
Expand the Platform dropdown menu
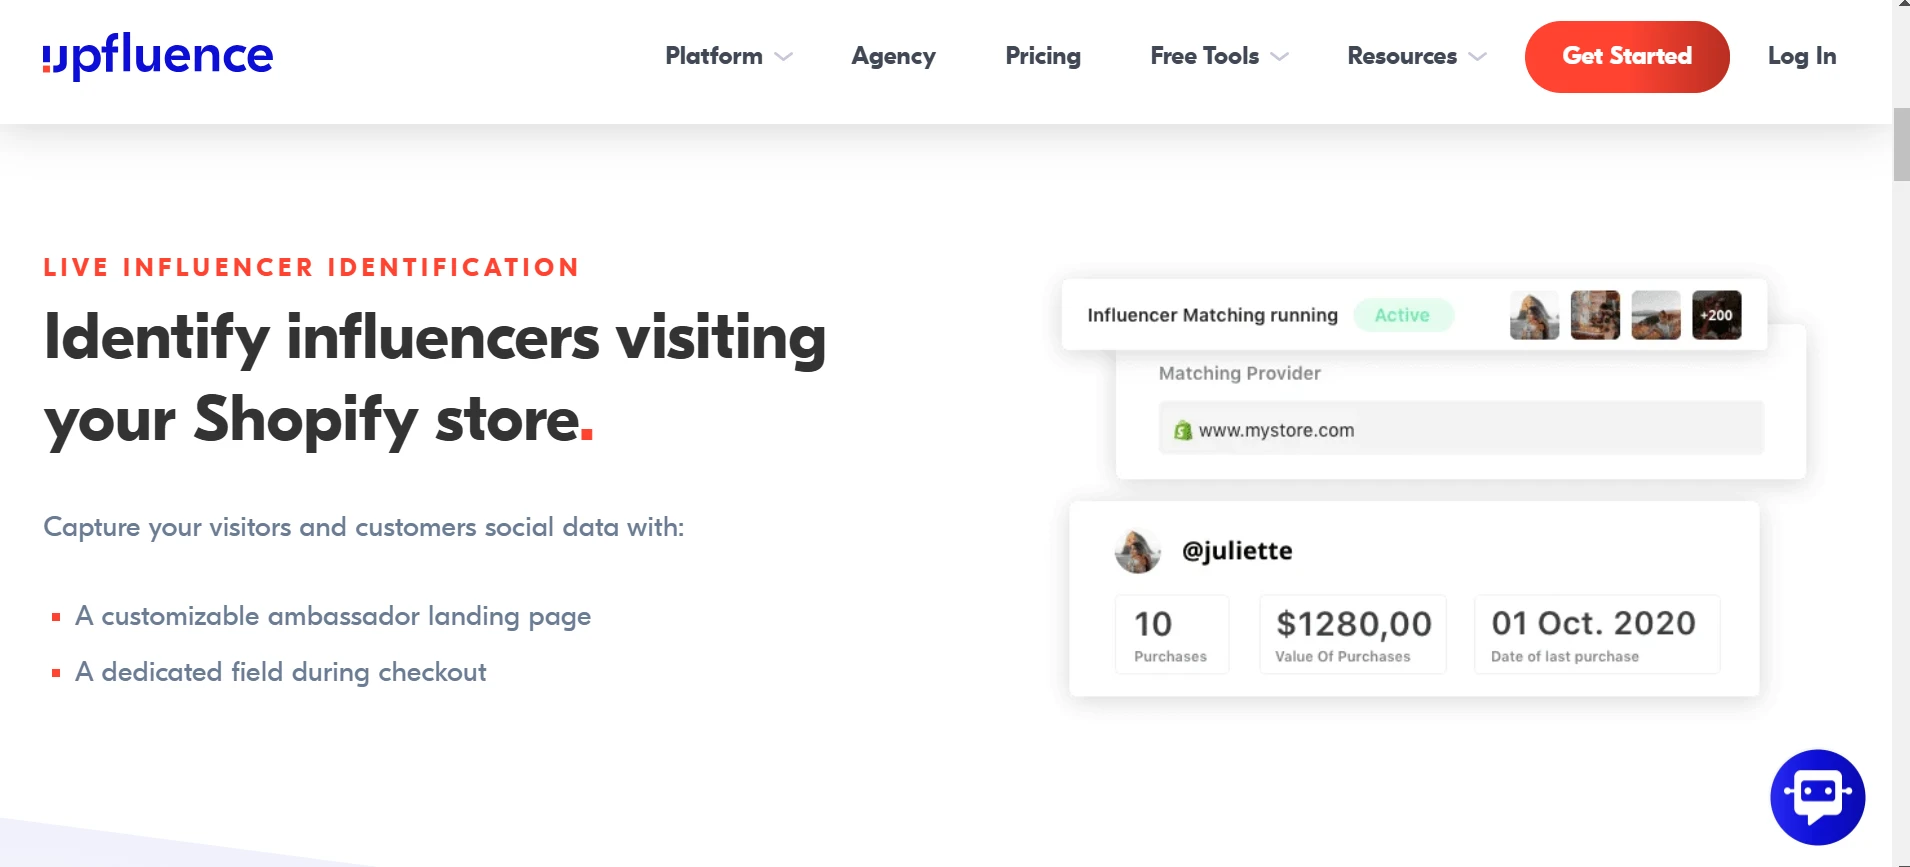728,56
